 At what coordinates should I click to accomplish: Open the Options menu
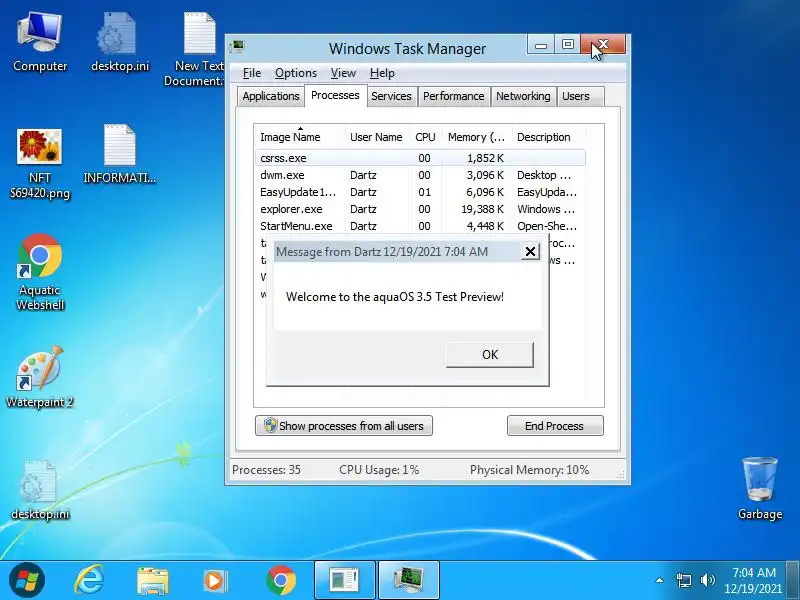[x=295, y=73]
